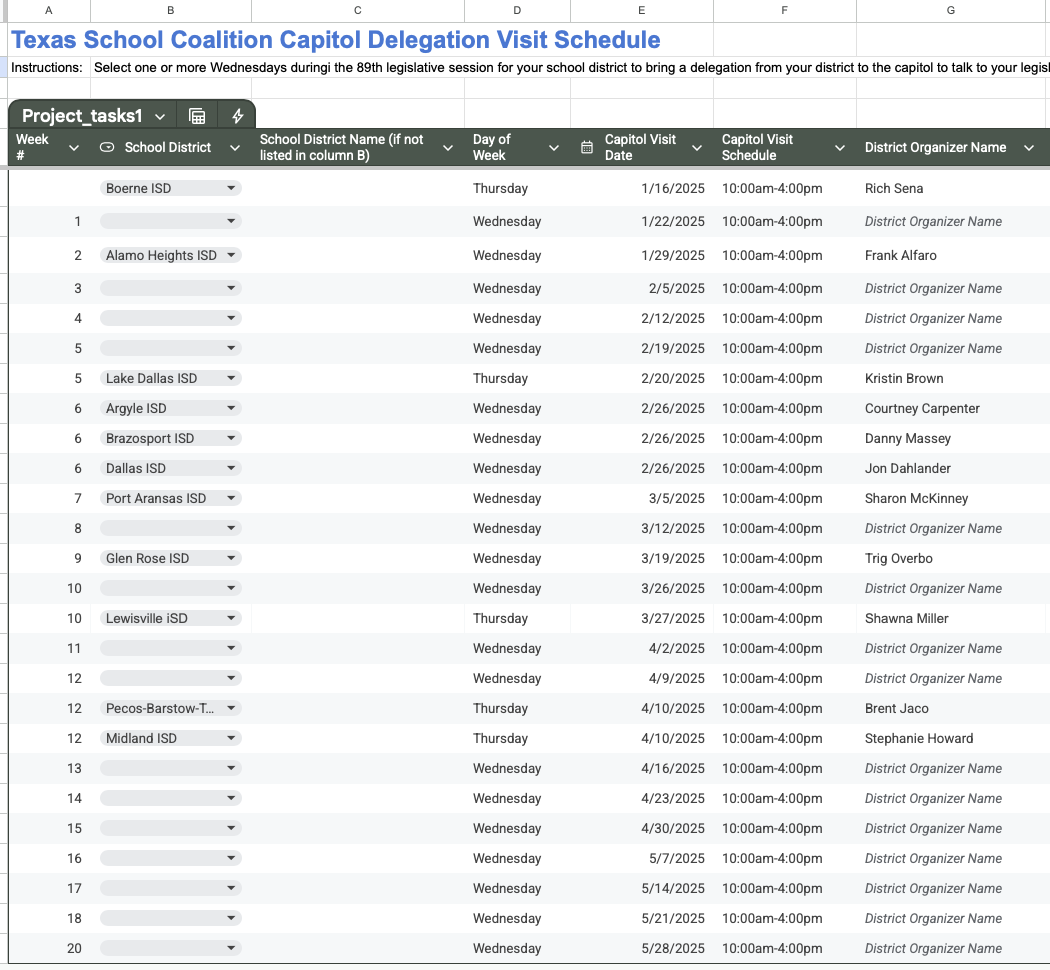1050x970 pixels.
Task: Open the Day of Week column menu arrow
Action: [554, 148]
